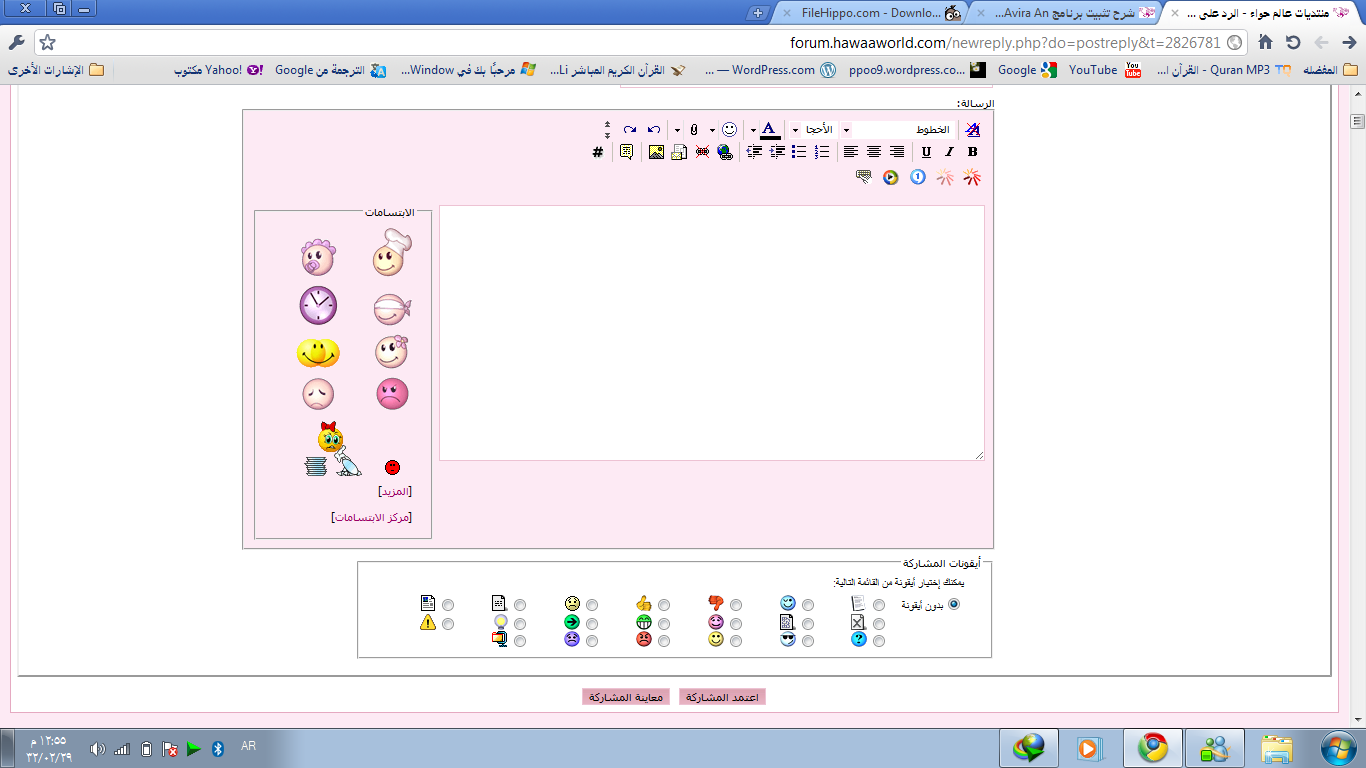1366x768 pixels.
Task: Click the 'اعتمد المشاركة' submit button
Action: (722, 697)
